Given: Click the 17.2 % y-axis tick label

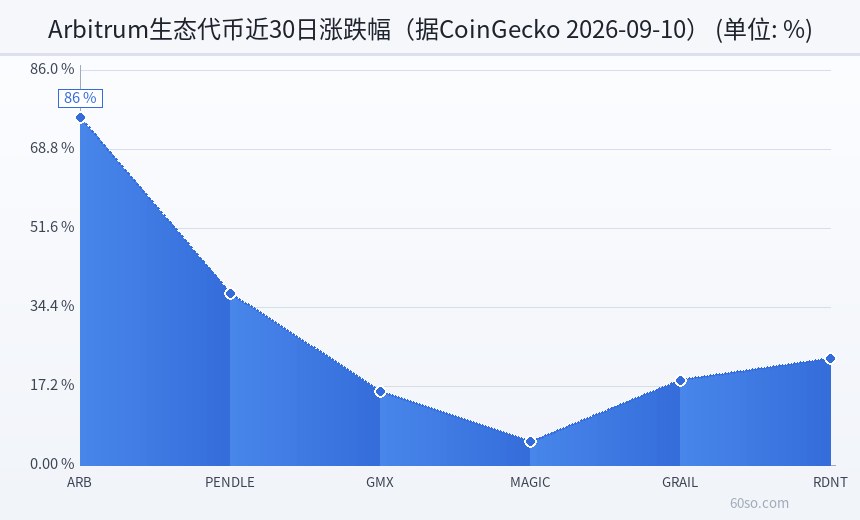Looking at the screenshot, I should click(x=52, y=385).
